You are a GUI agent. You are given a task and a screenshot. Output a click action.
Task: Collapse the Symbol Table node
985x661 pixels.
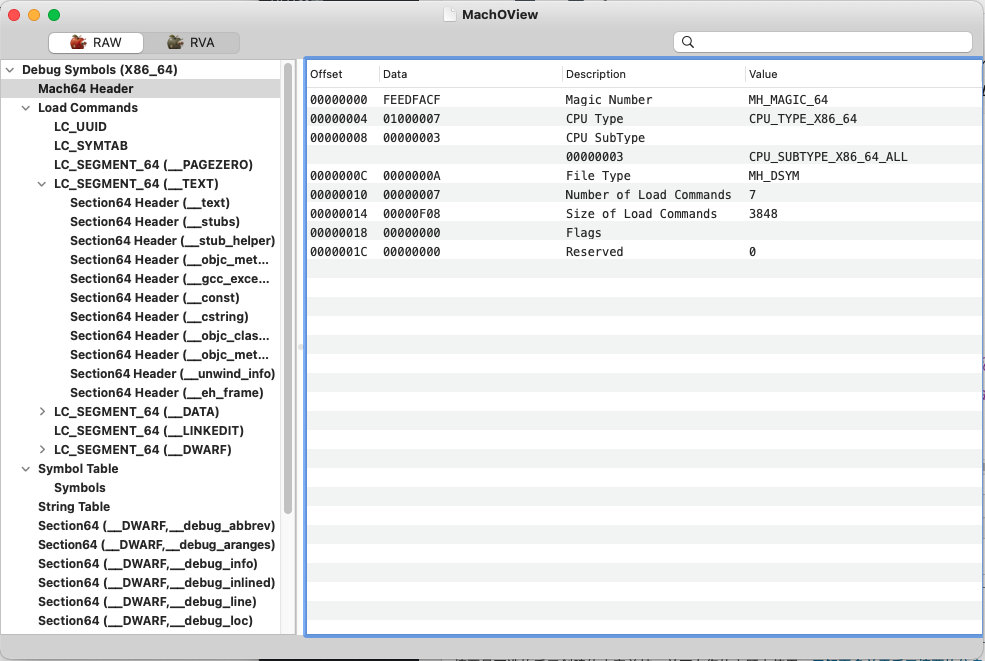[x=26, y=469]
